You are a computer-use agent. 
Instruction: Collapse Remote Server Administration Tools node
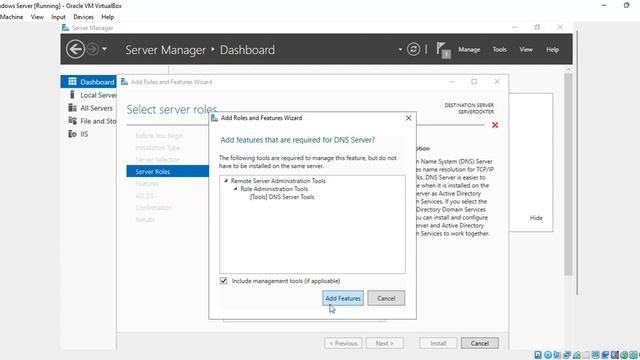[x=226, y=180]
